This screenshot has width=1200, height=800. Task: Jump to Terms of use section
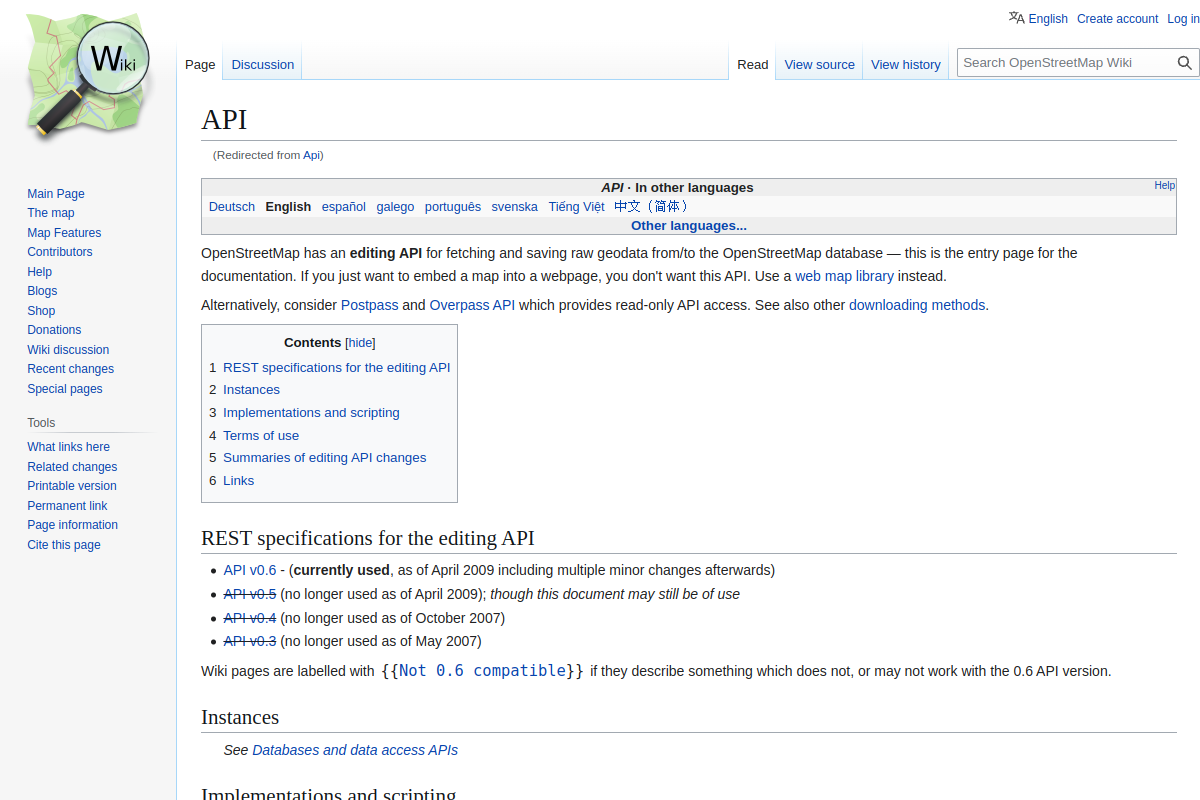tap(261, 435)
